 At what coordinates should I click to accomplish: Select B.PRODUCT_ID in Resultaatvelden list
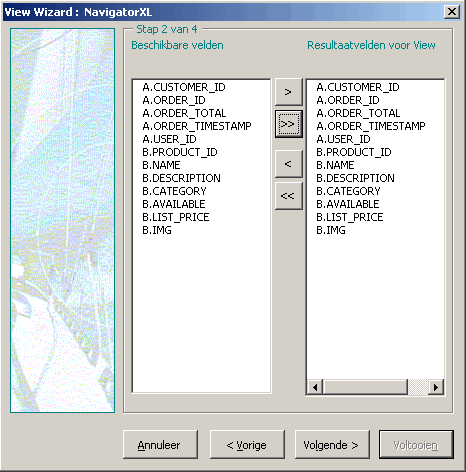click(x=354, y=152)
